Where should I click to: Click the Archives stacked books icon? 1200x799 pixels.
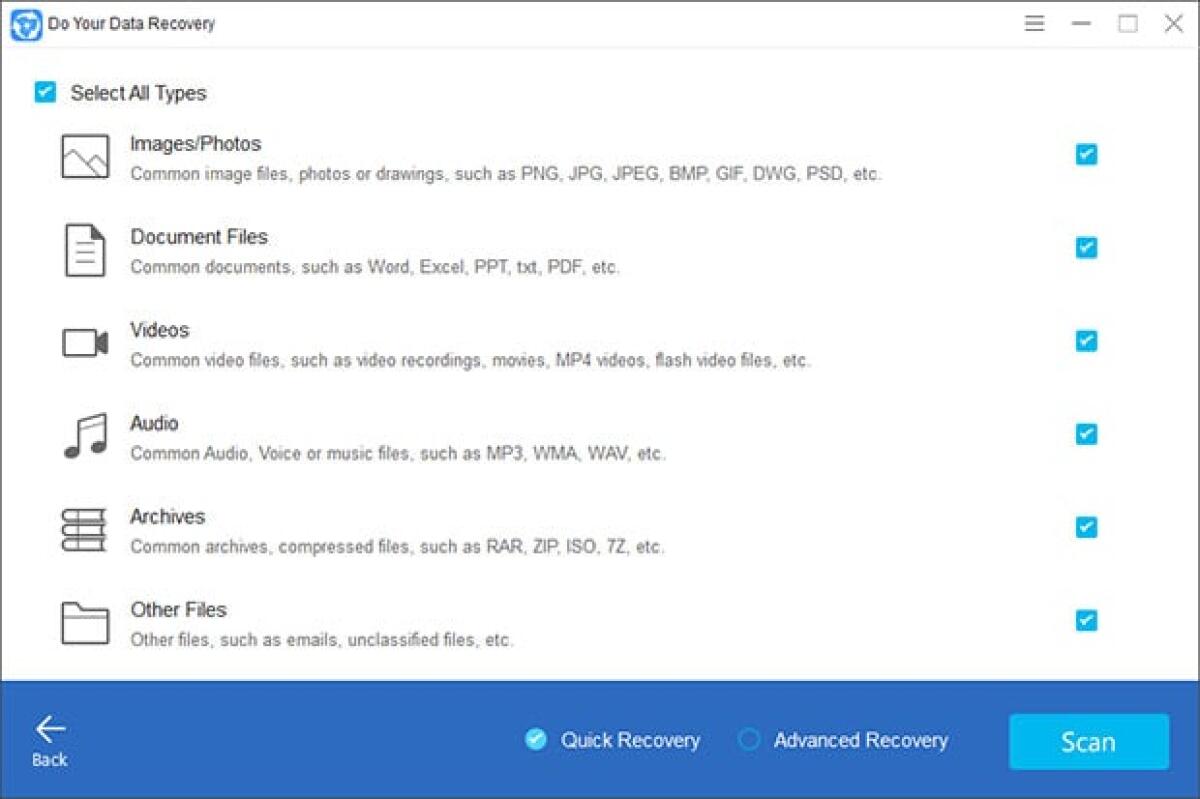(x=84, y=528)
